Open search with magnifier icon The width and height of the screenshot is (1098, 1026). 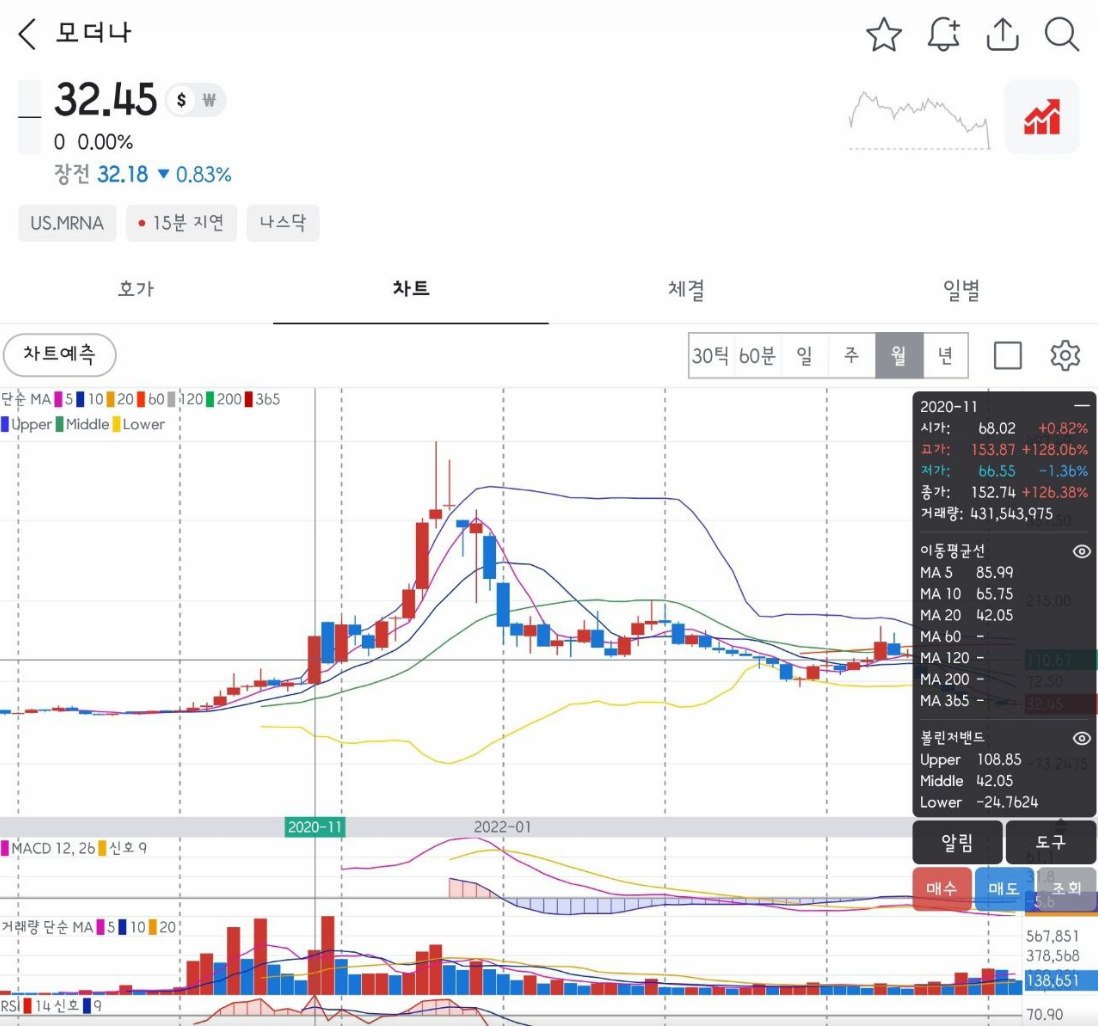(x=1062, y=34)
